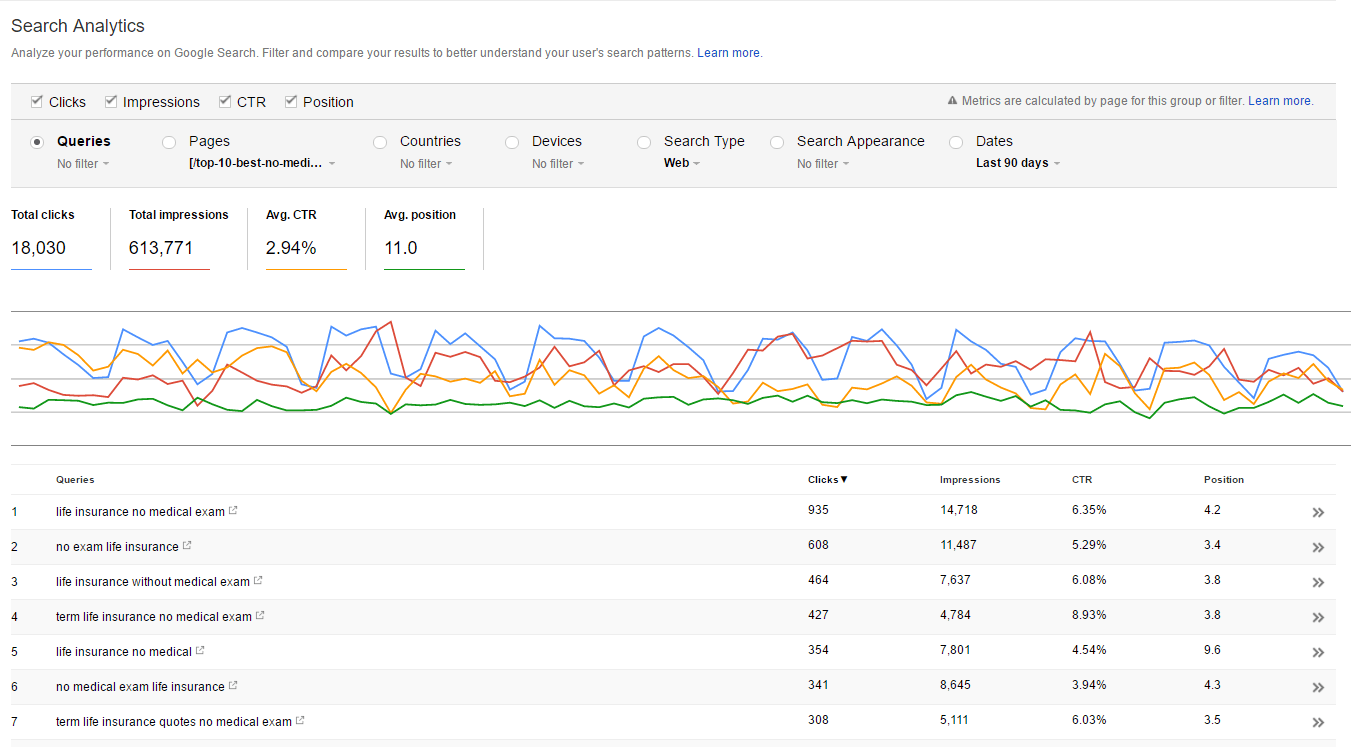Select the Pages radio button
The width and height of the screenshot is (1366, 747).
pyautogui.click(x=169, y=142)
